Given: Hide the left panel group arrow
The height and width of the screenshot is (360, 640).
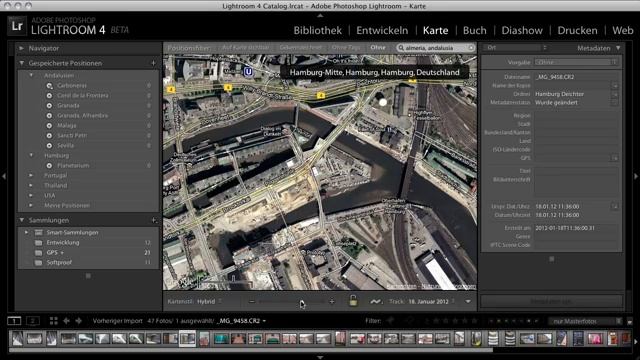Looking at the screenshot, I should click(x=4, y=176).
